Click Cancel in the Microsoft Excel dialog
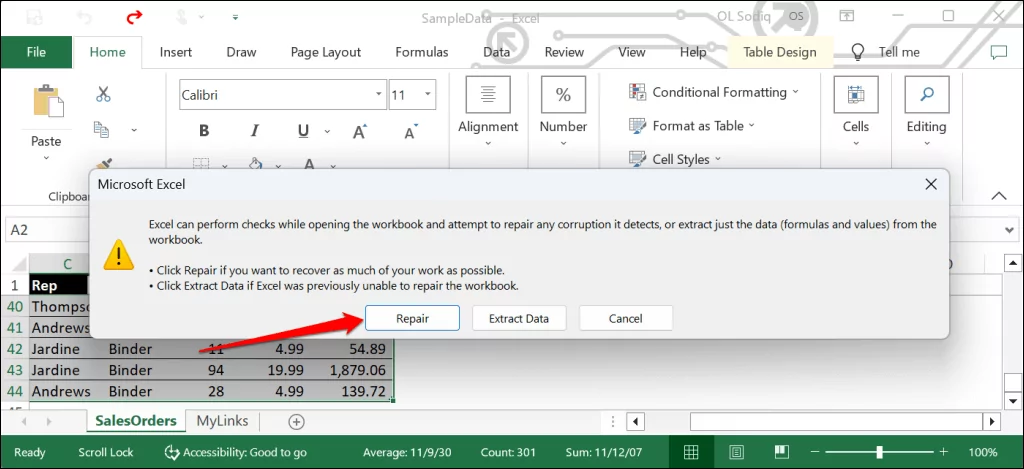 (x=626, y=318)
